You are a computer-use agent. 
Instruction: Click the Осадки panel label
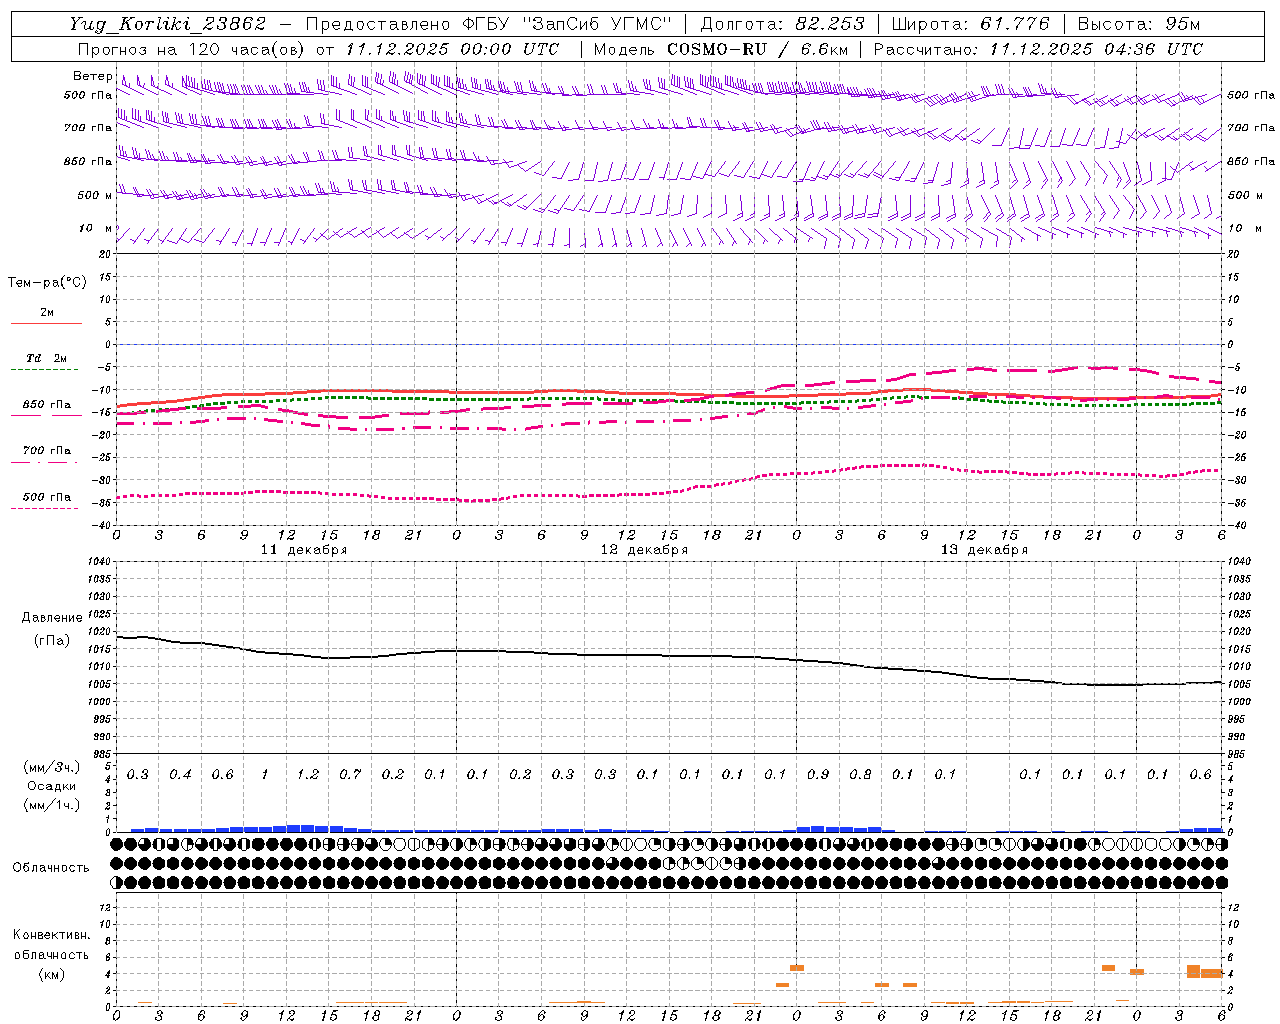pos(52,786)
